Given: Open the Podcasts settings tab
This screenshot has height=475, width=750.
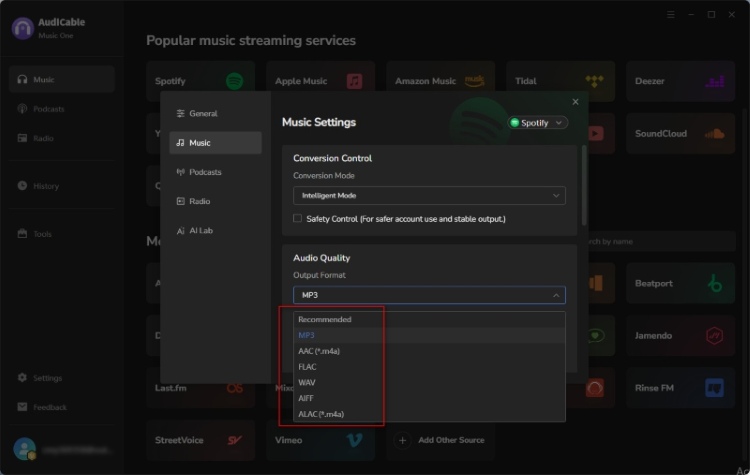Looking at the screenshot, I should [215, 172].
